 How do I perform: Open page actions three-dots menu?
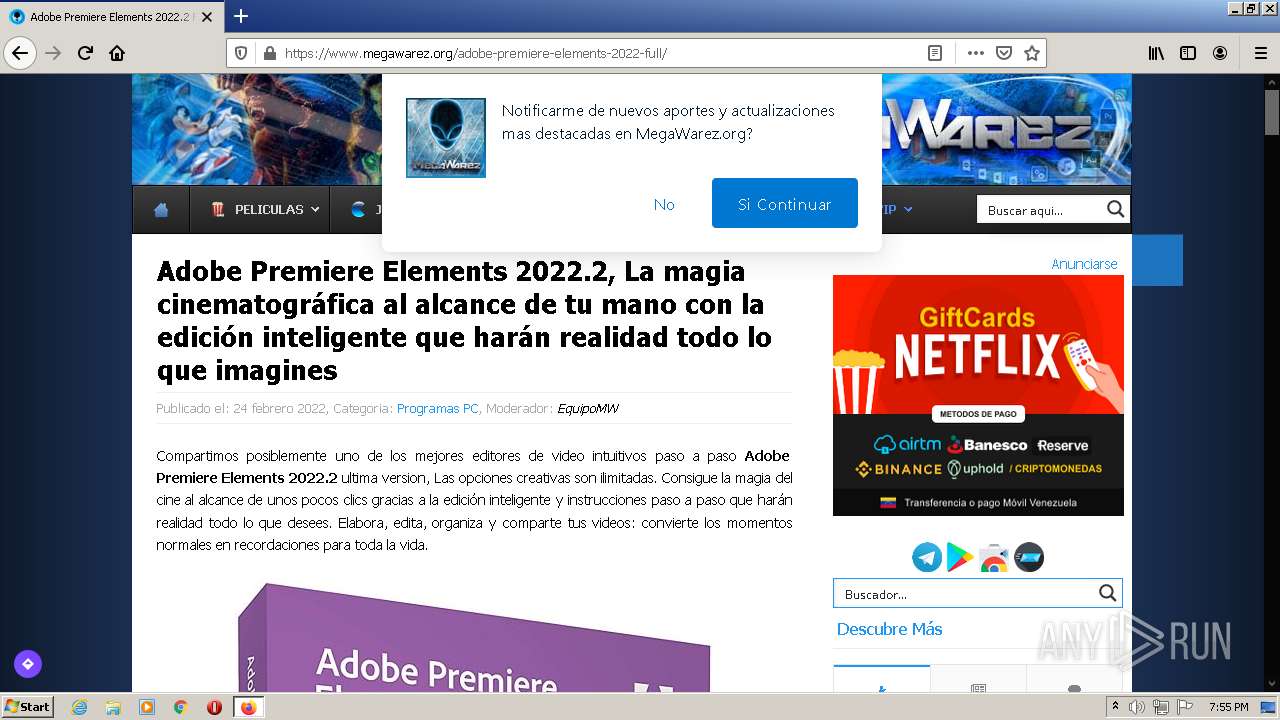pos(976,53)
